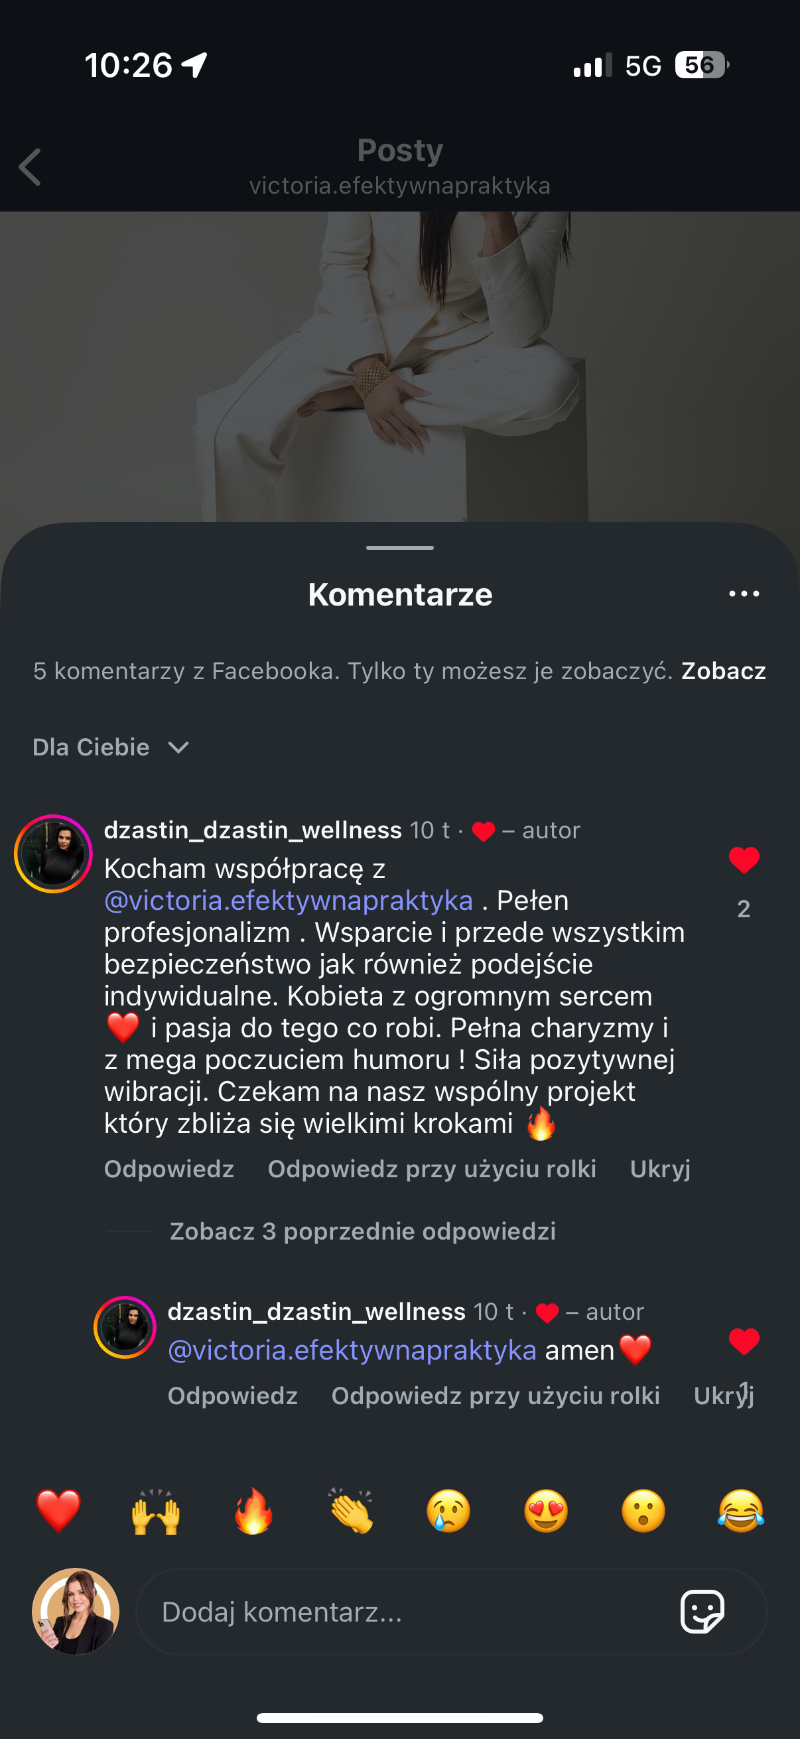Insert the fire emoji reaction
The image size is (800, 1739).
pyautogui.click(x=254, y=1511)
